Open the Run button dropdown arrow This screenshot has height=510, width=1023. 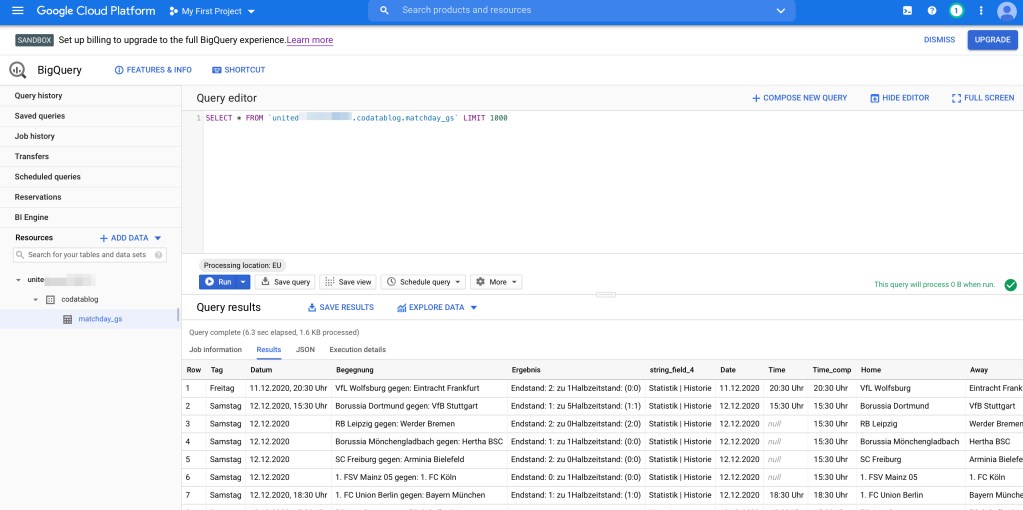[243, 282]
